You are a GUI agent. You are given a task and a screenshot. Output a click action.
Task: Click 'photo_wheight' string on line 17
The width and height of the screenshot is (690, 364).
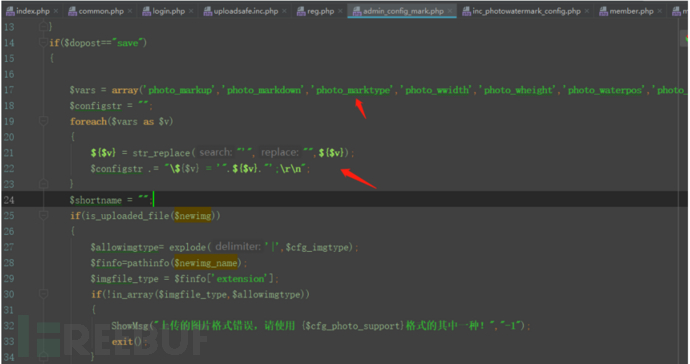coord(518,90)
